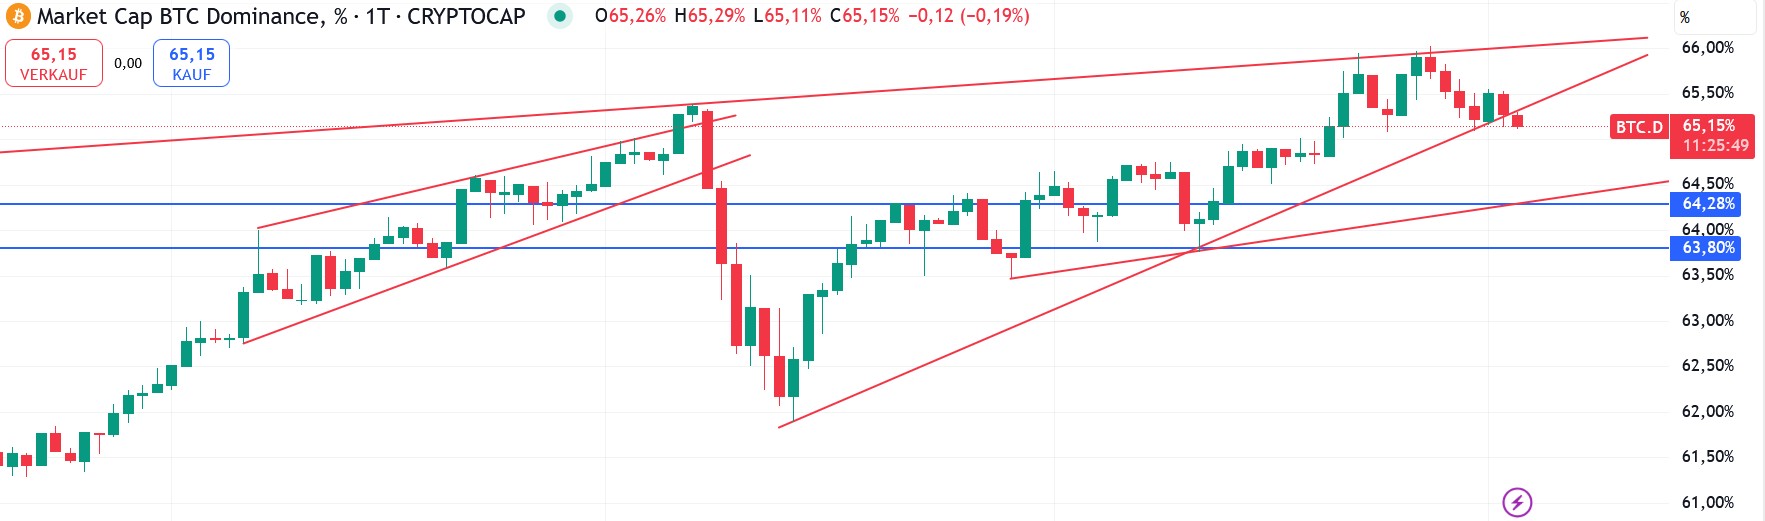Viewport: 1765px width, 521px height.
Task: Click the purple lightning bolt icon
Action: point(1517,502)
